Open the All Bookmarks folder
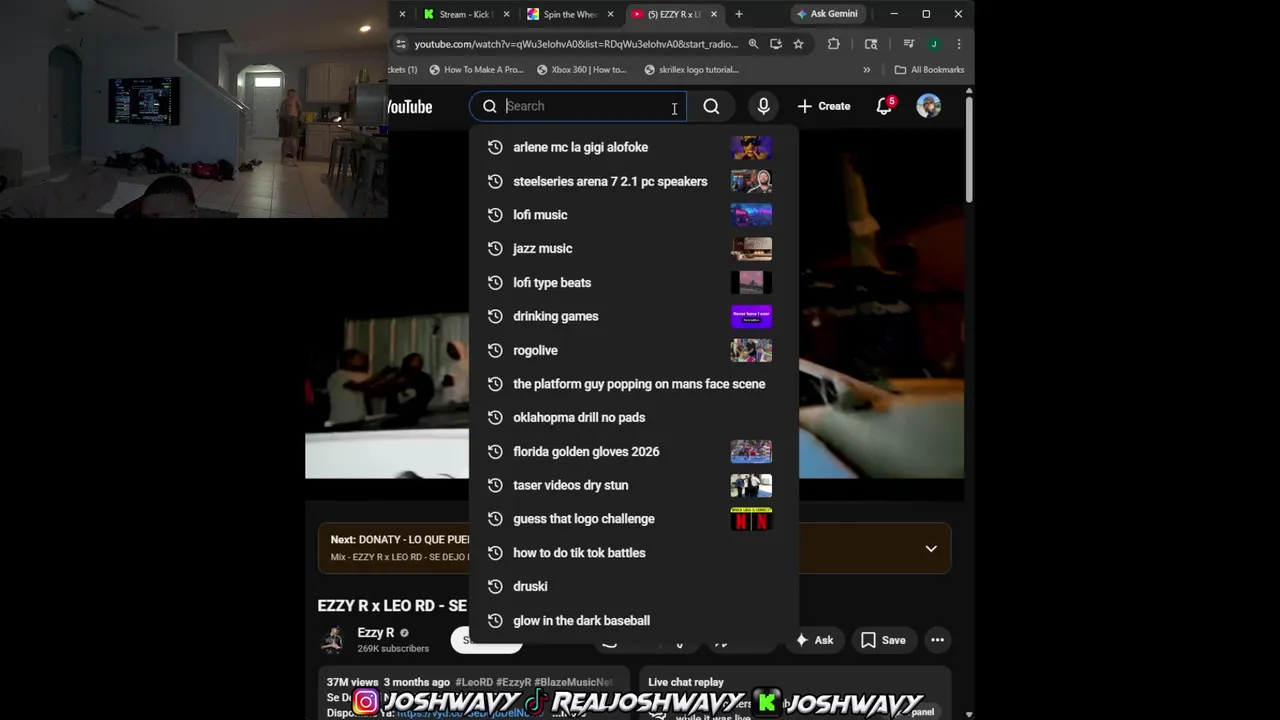Viewport: 1280px width, 720px height. [929, 70]
